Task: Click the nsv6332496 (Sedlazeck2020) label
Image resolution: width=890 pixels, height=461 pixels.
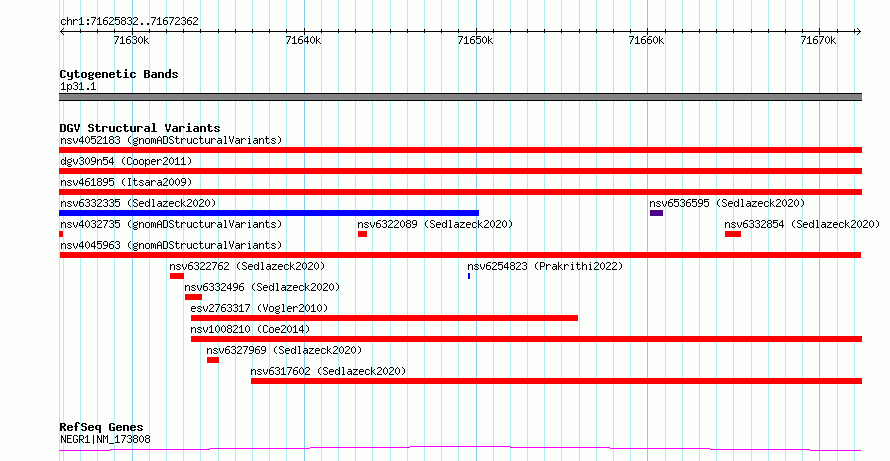Action: pyautogui.click(x=262, y=287)
